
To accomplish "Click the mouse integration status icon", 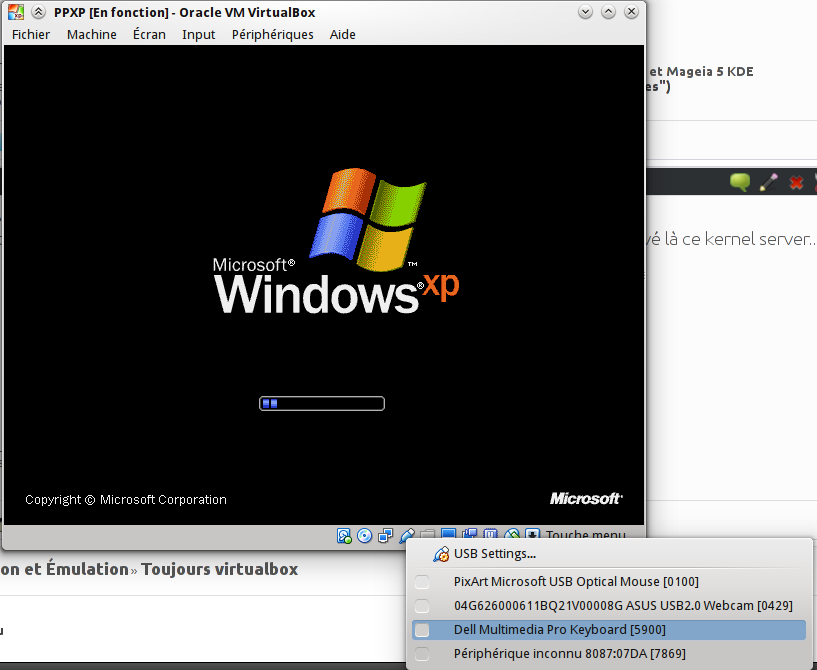I will pyautogui.click(x=512, y=534).
